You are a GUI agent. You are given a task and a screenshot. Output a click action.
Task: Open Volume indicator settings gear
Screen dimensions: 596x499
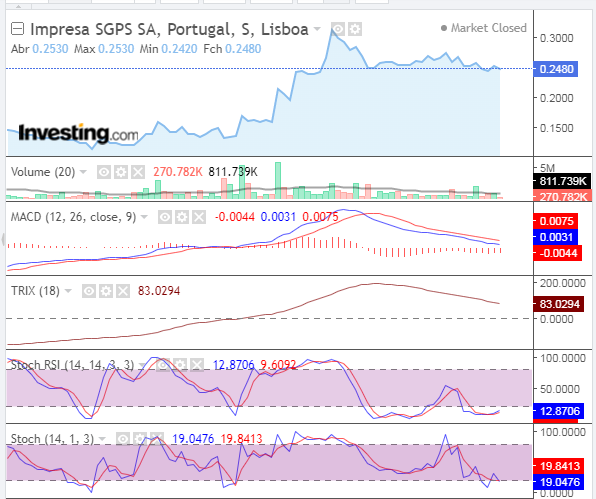pyautogui.click(x=121, y=172)
